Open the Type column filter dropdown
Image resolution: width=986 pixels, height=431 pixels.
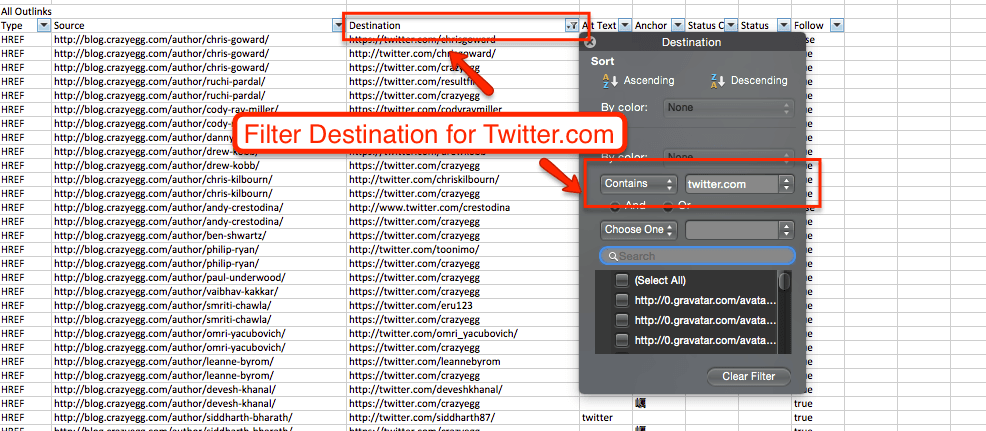[44, 26]
